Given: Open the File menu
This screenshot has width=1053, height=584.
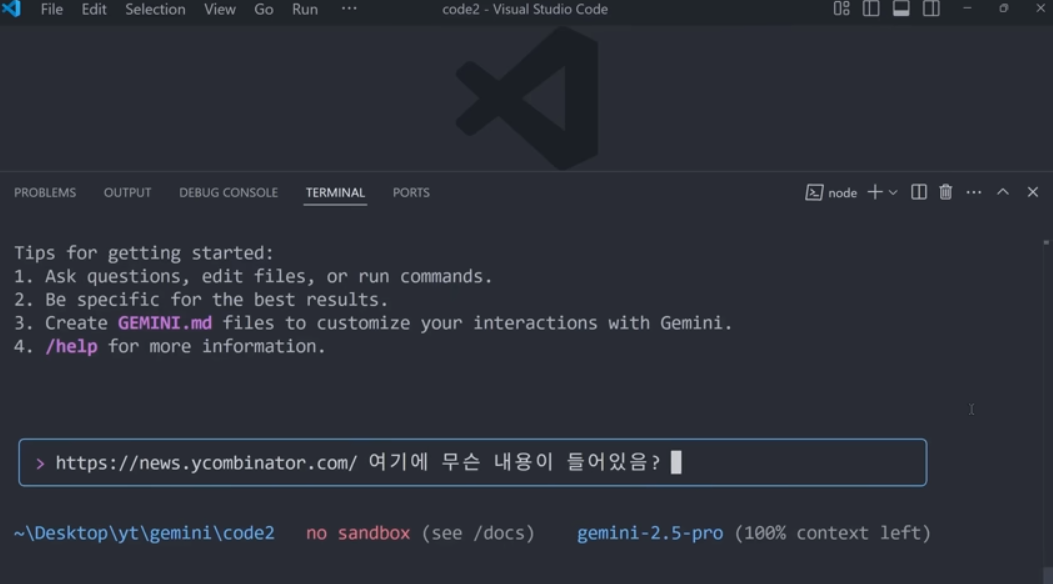Looking at the screenshot, I should [52, 9].
